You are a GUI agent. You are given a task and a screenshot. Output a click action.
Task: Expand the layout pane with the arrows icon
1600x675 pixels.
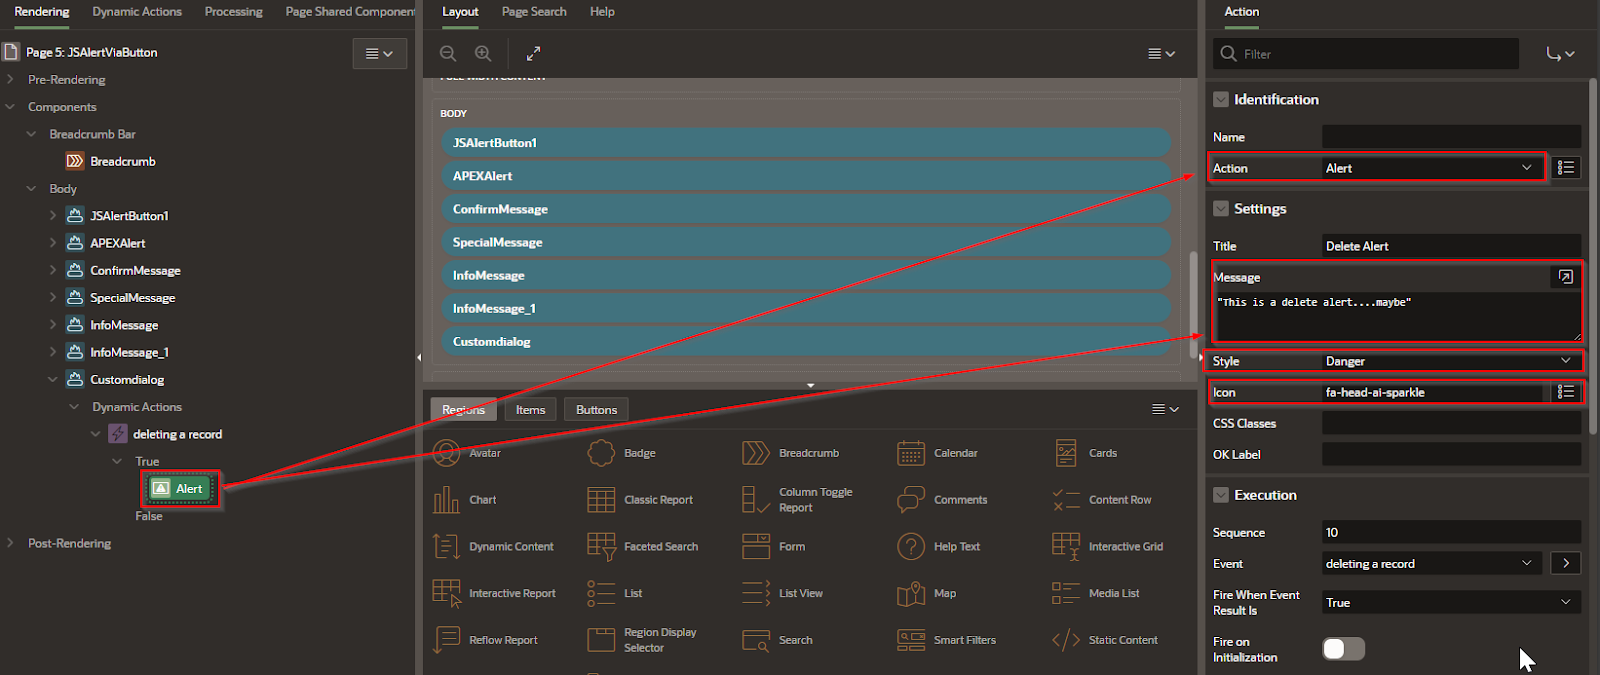click(534, 53)
